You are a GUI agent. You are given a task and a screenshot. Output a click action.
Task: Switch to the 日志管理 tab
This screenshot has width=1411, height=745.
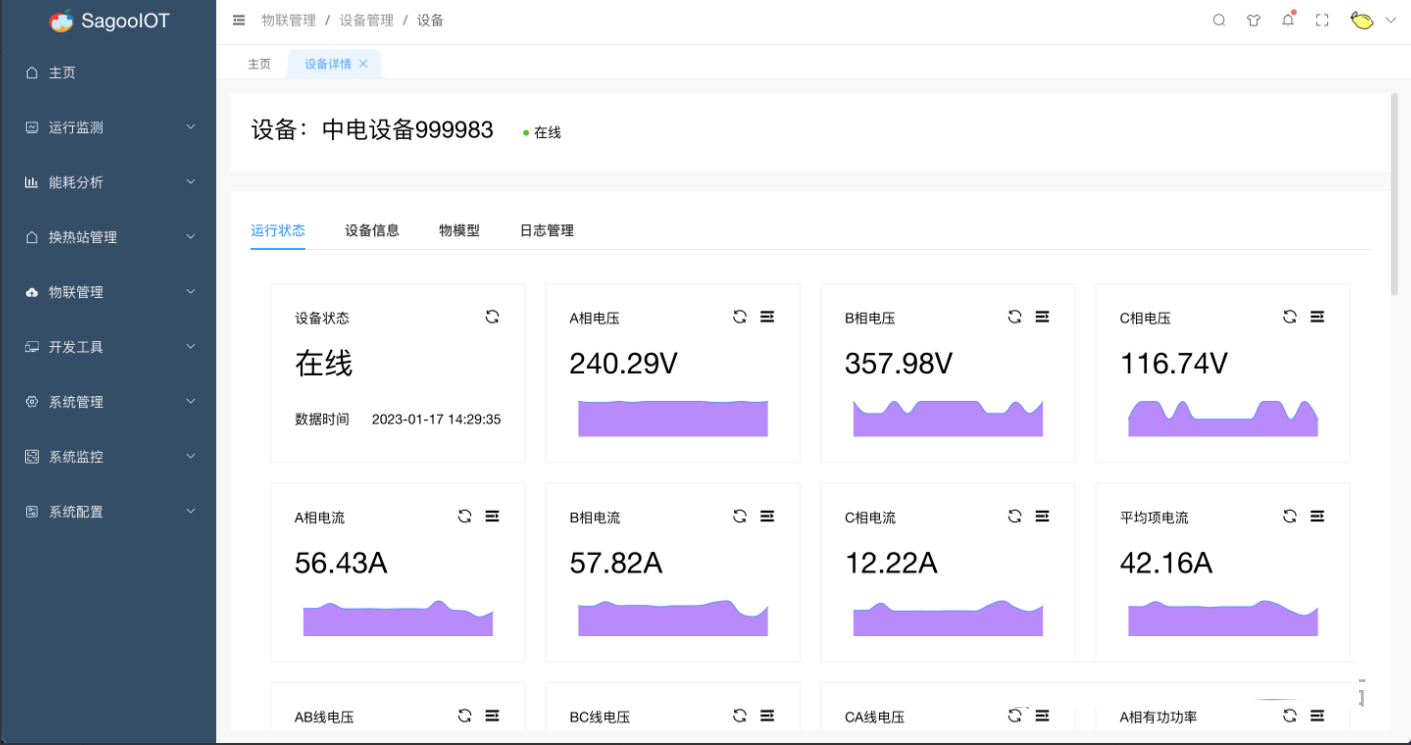tap(546, 230)
